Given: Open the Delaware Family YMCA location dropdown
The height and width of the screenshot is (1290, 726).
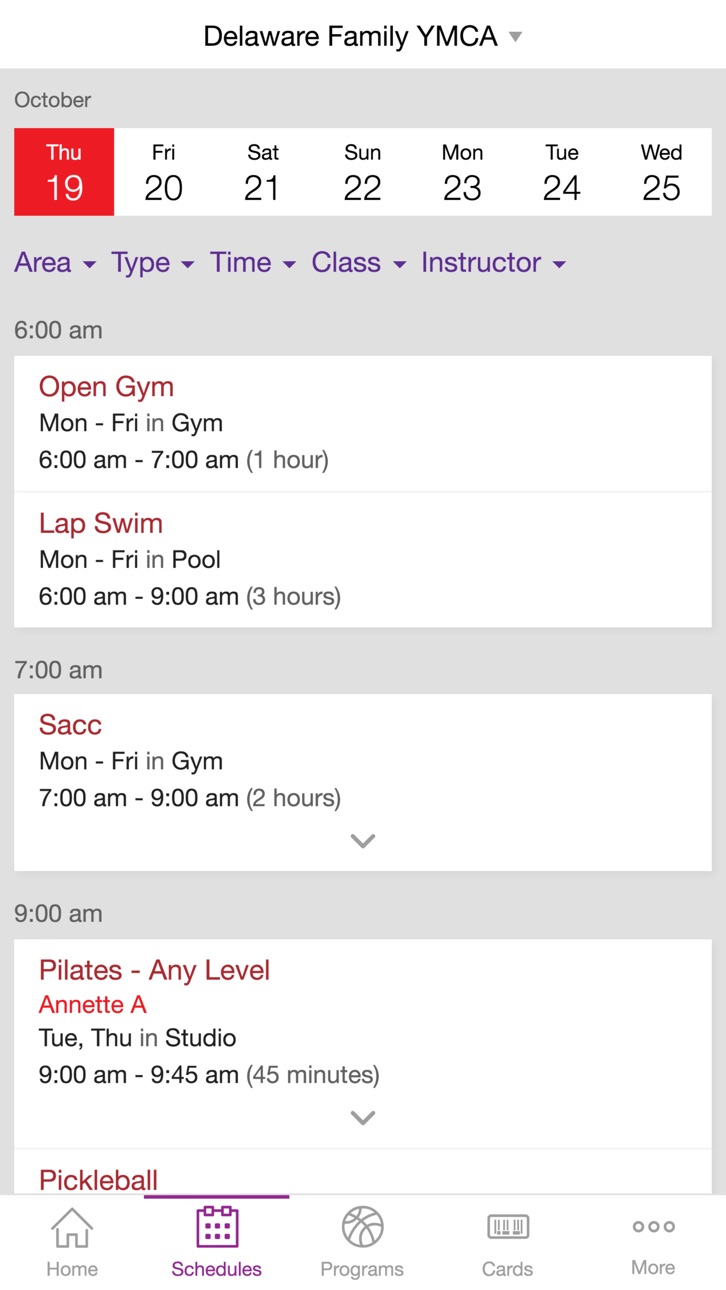Looking at the screenshot, I should (x=362, y=37).
